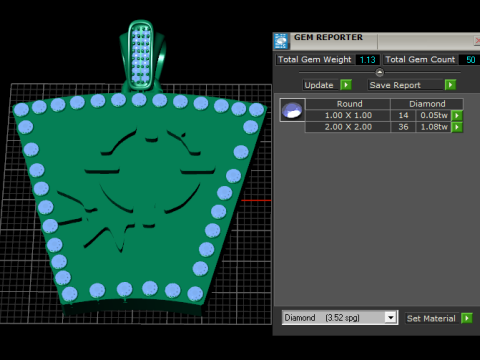Click the green arrow next to Set Material
480x360 pixels.
click(x=467, y=318)
